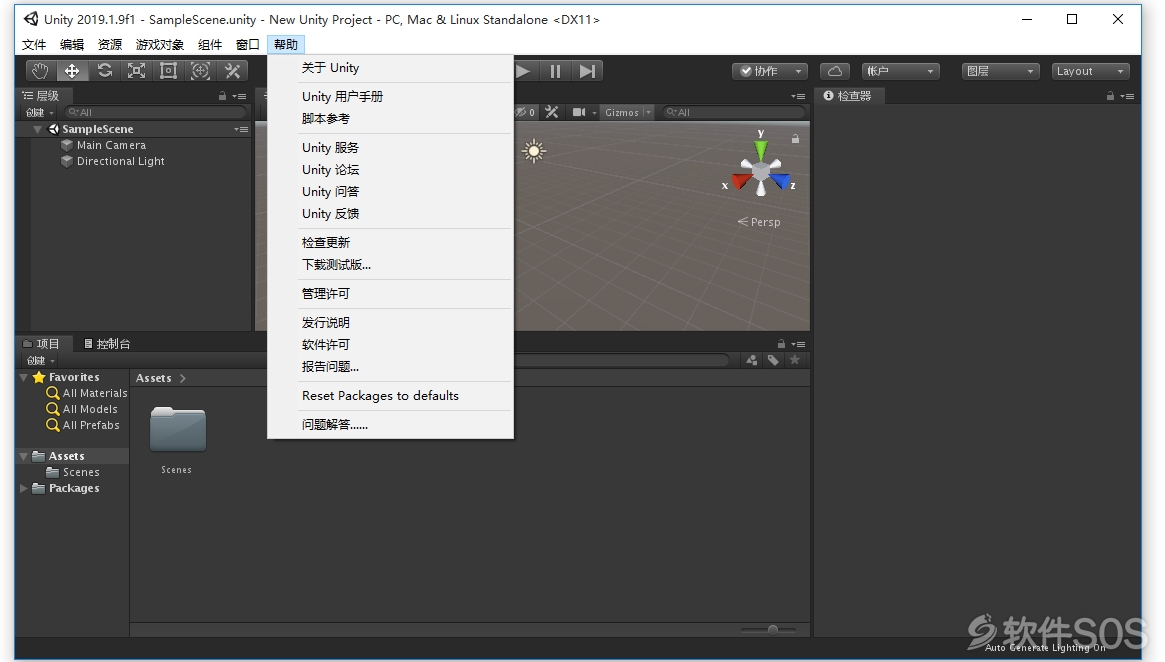Click search by type icon in project
The image size is (1165, 662).
coord(752,360)
